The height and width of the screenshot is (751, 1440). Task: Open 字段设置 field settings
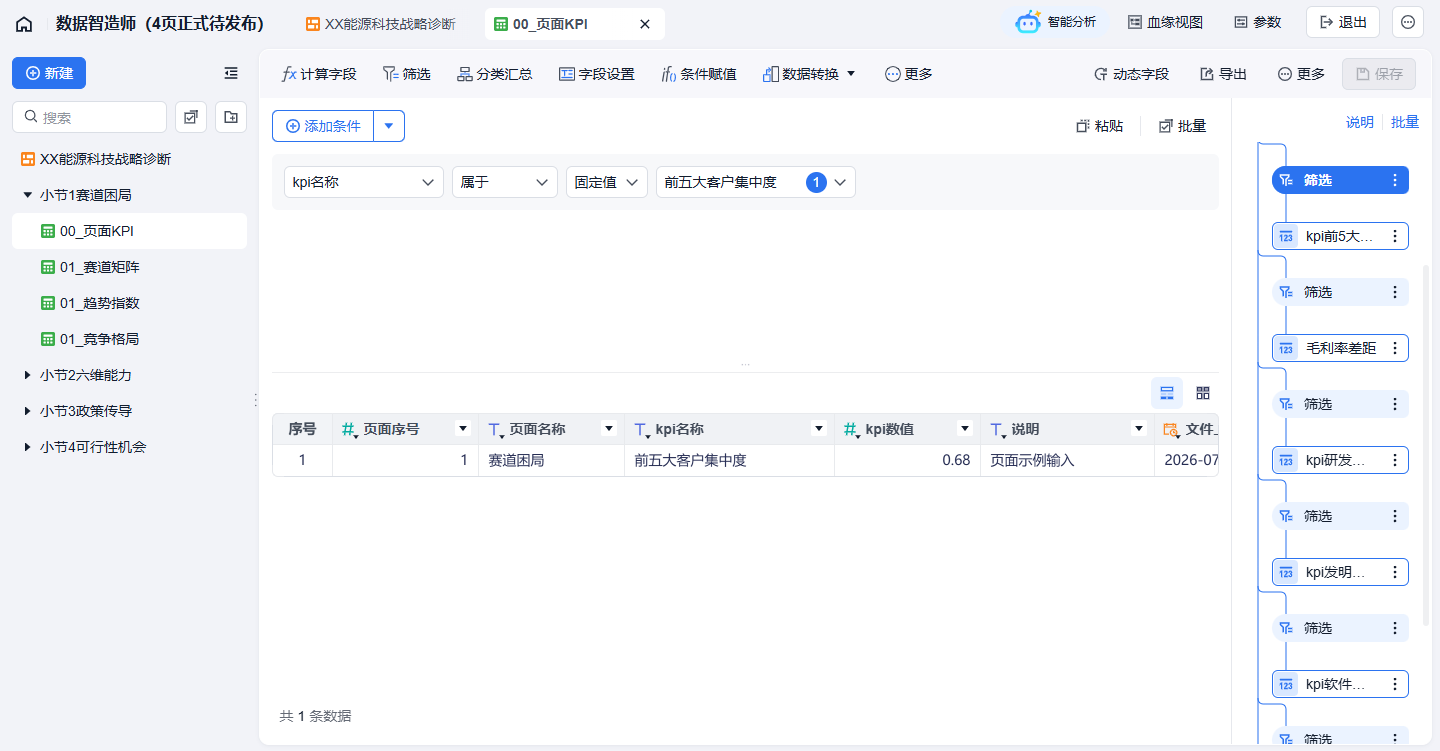(x=597, y=74)
